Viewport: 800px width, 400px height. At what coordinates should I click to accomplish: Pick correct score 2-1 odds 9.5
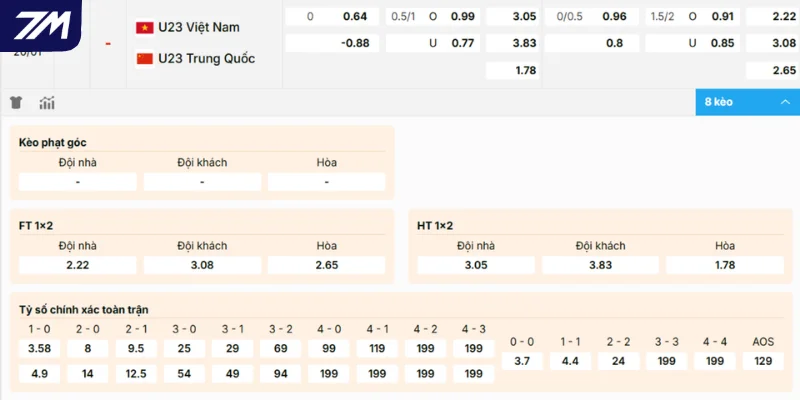pos(136,348)
